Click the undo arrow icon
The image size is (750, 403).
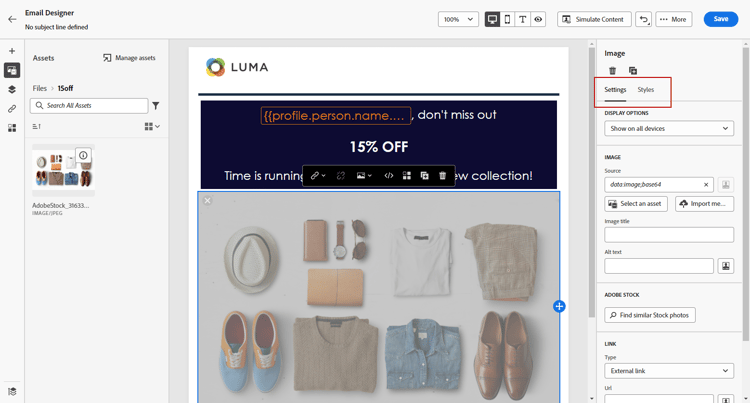pyautogui.click(x=643, y=19)
